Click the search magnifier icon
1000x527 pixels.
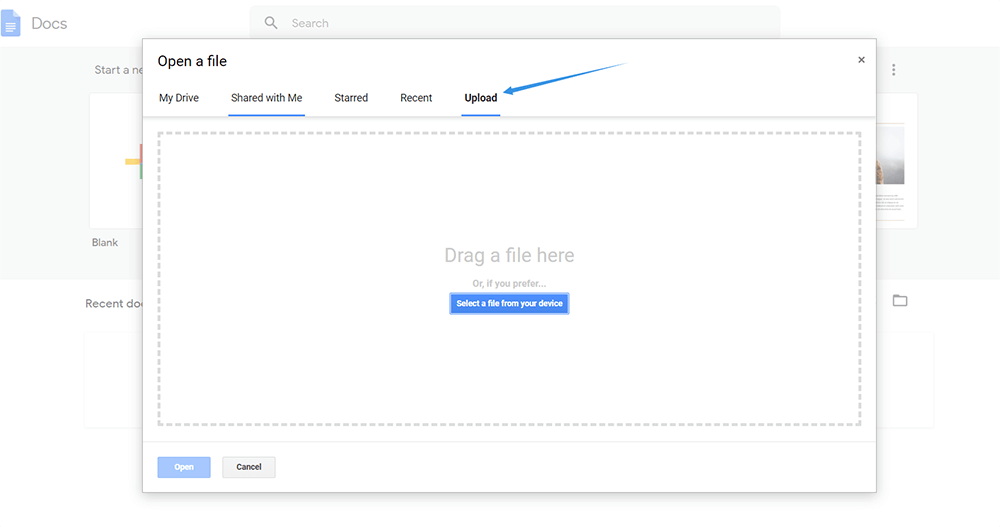pyautogui.click(x=271, y=23)
